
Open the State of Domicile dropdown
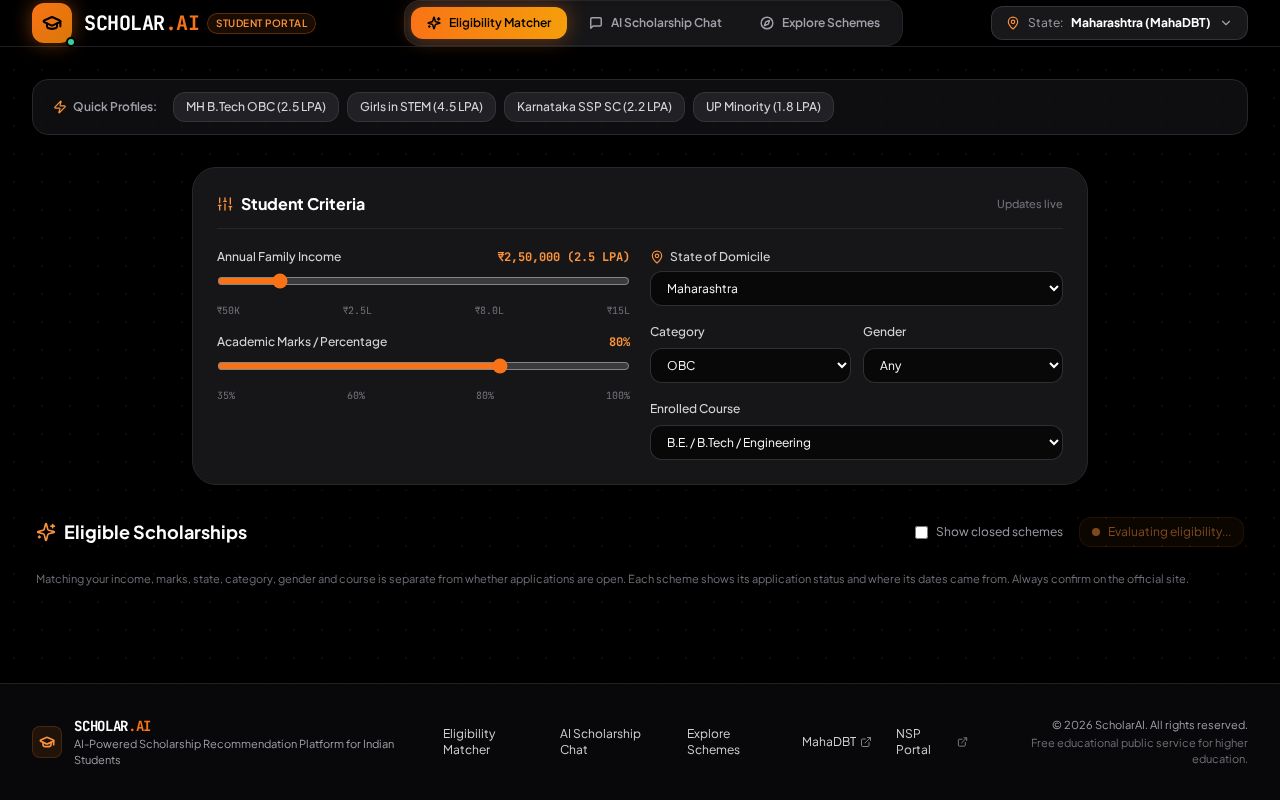pyautogui.click(x=856, y=288)
